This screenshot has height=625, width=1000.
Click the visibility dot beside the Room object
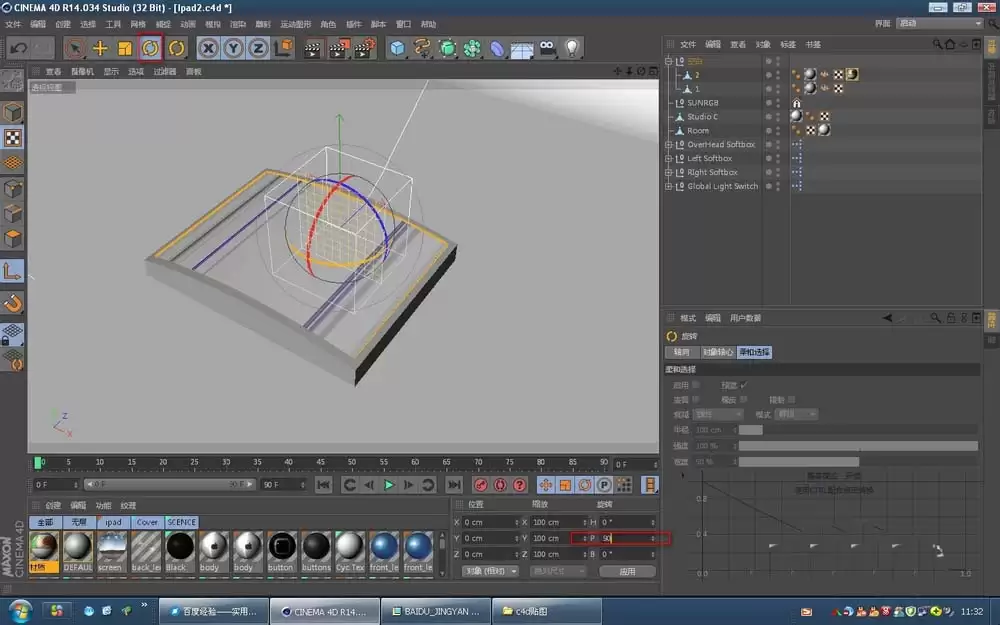point(769,130)
